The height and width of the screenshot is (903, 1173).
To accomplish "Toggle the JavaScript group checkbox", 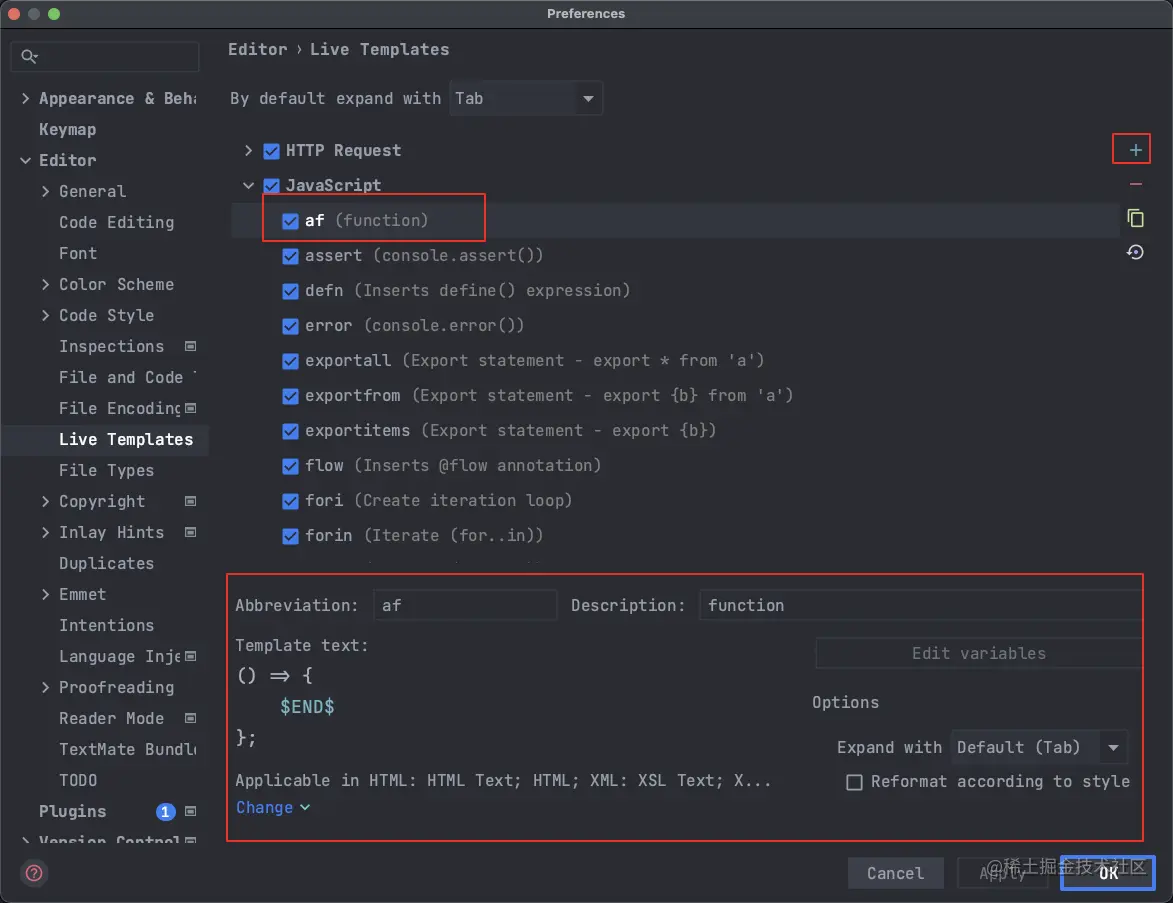I will (x=272, y=186).
